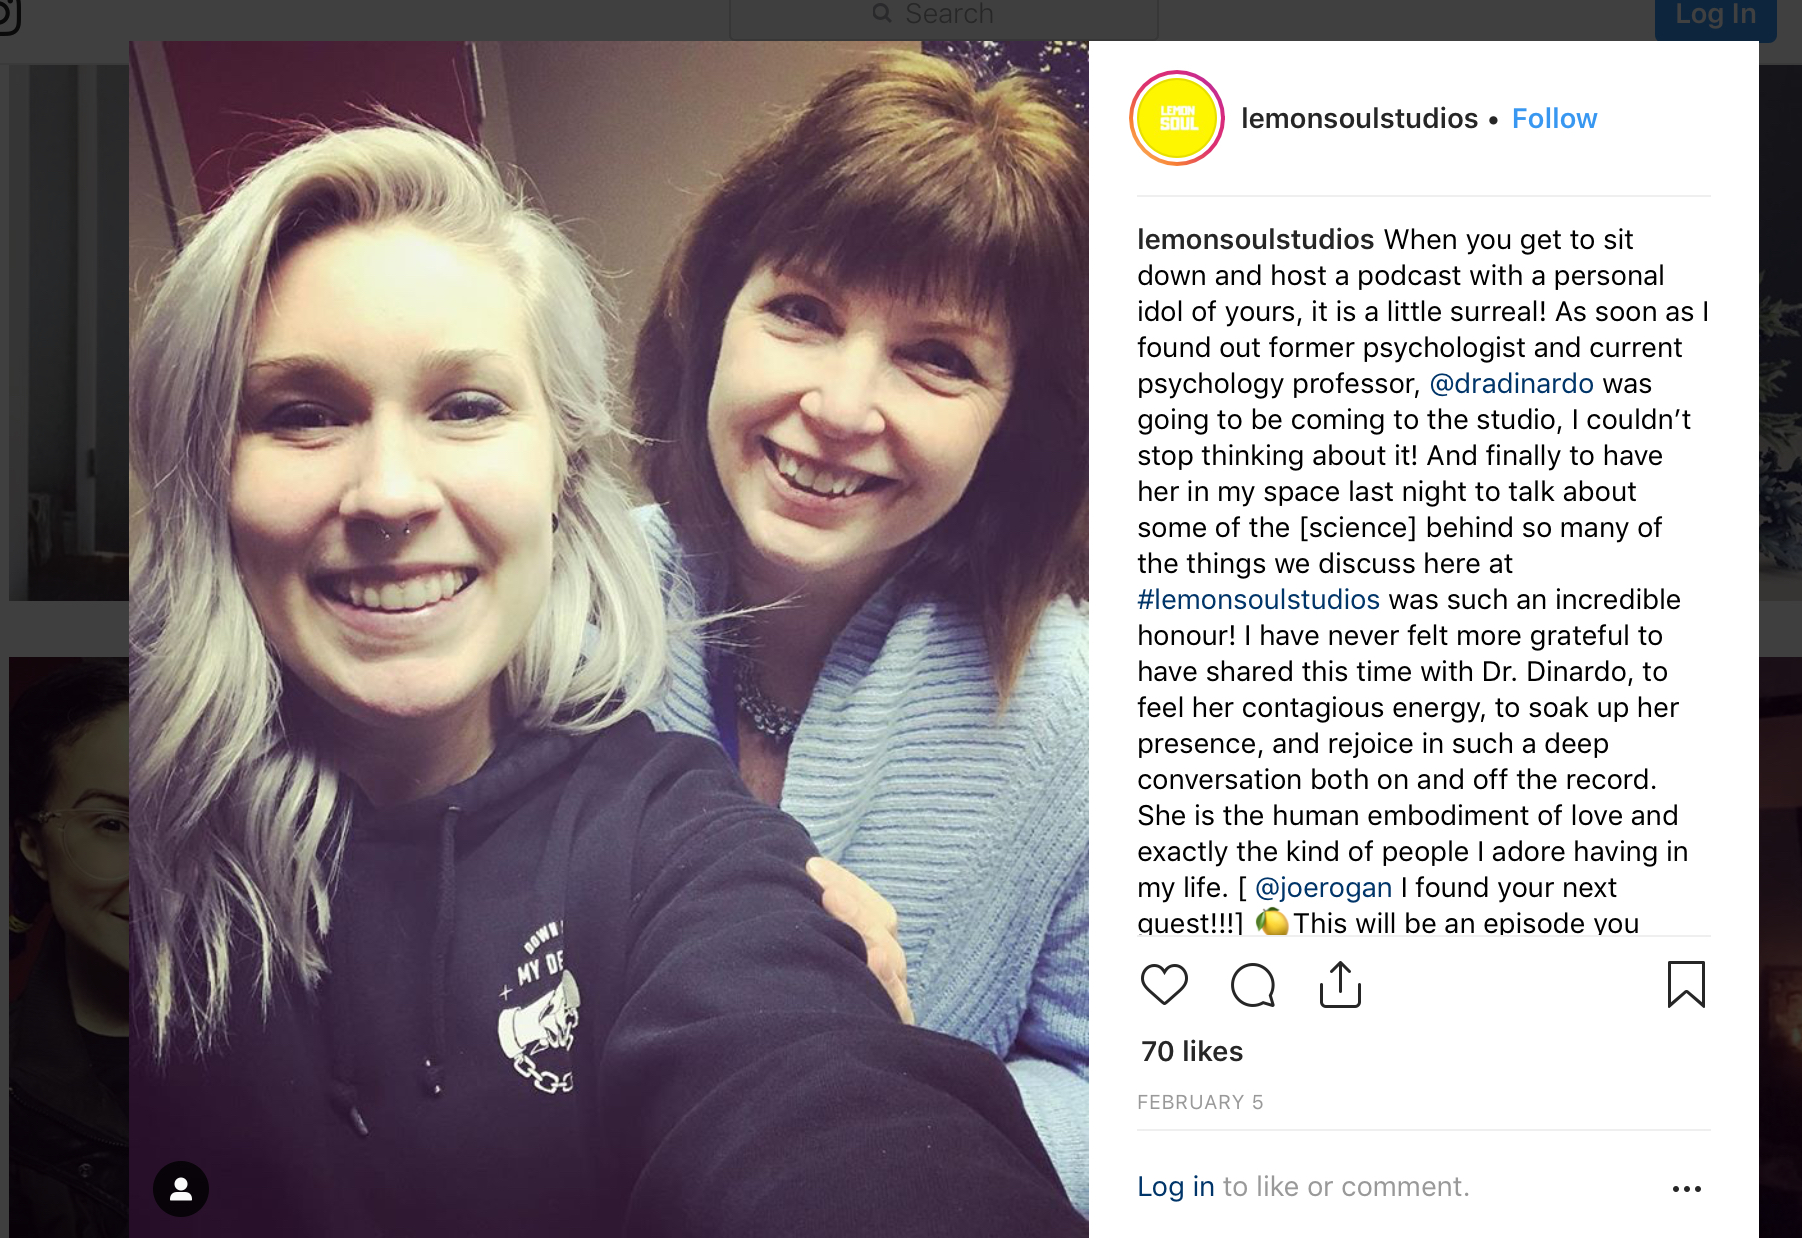Image resolution: width=1802 pixels, height=1238 pixels.
Task: Open the #lemonsoulstudios hashtag
Action: 1258,599
